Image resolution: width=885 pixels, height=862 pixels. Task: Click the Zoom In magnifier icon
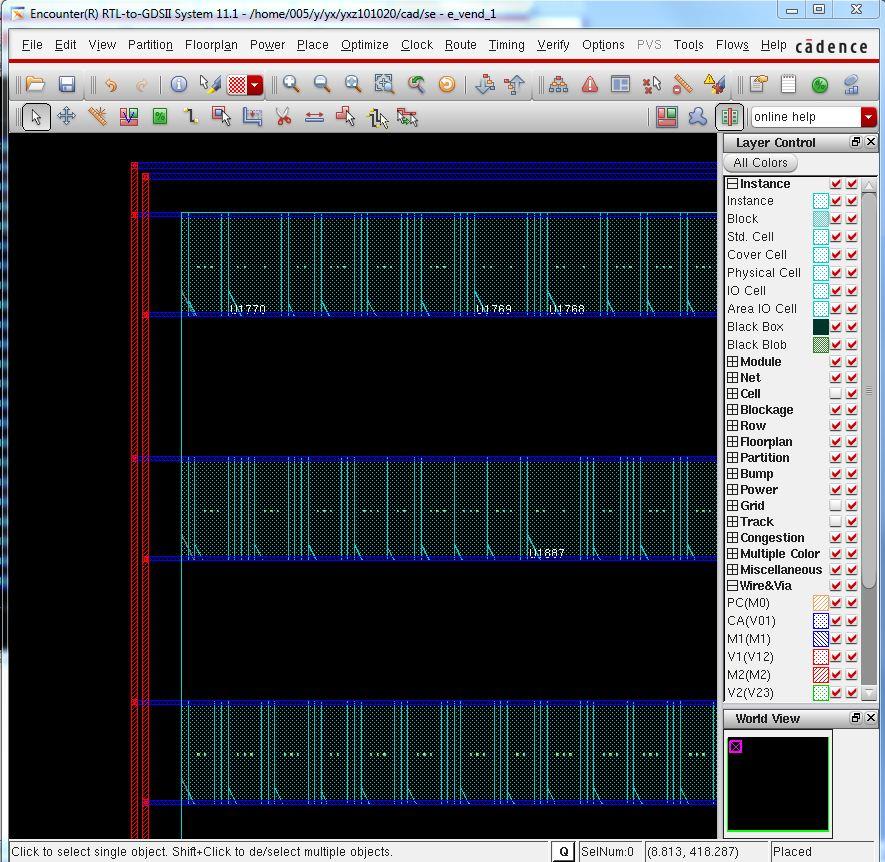pyautogui.click(x=291, y=85)
